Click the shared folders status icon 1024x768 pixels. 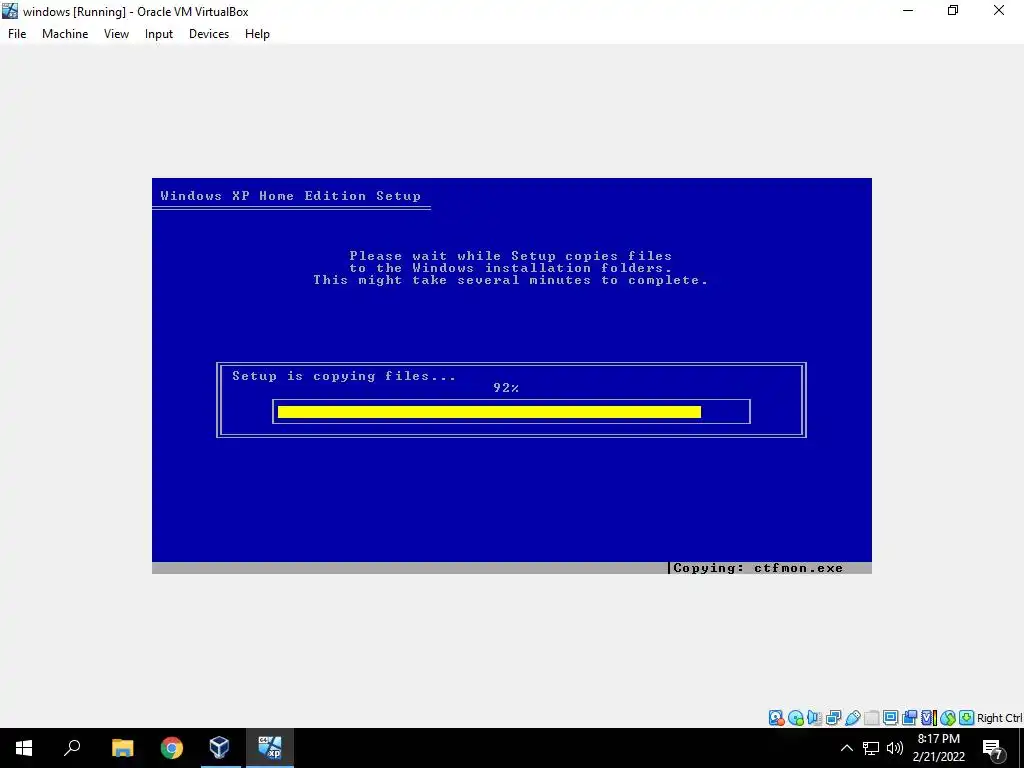(871, 718)
